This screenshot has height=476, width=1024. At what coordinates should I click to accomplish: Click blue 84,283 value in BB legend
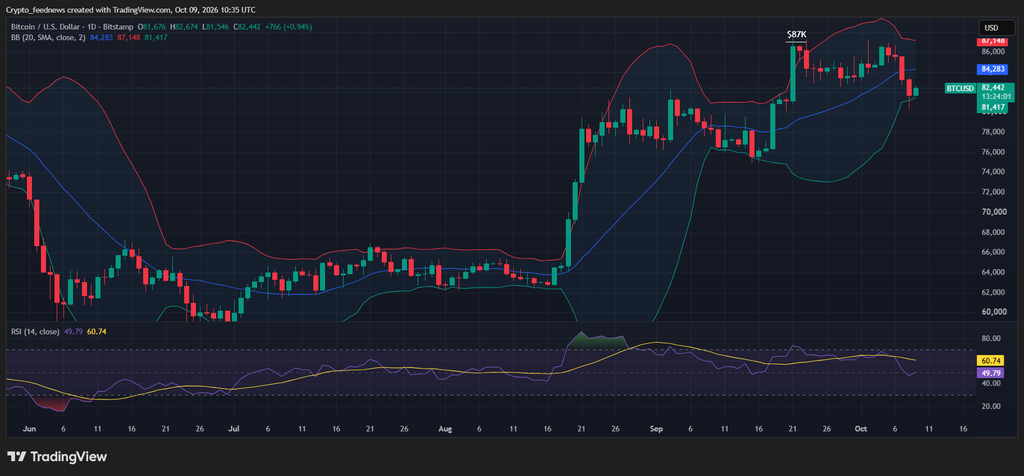coord(101,37)
